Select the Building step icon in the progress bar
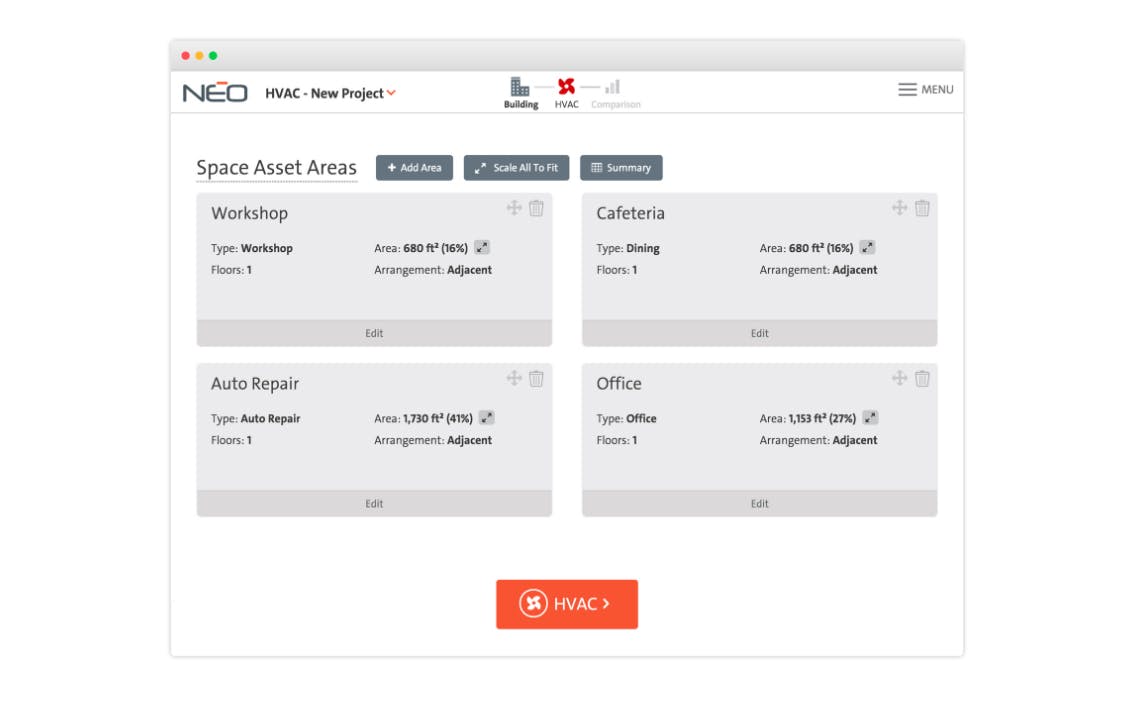The height and width of the screenshot is (710, 1129). tap(519, 87)
